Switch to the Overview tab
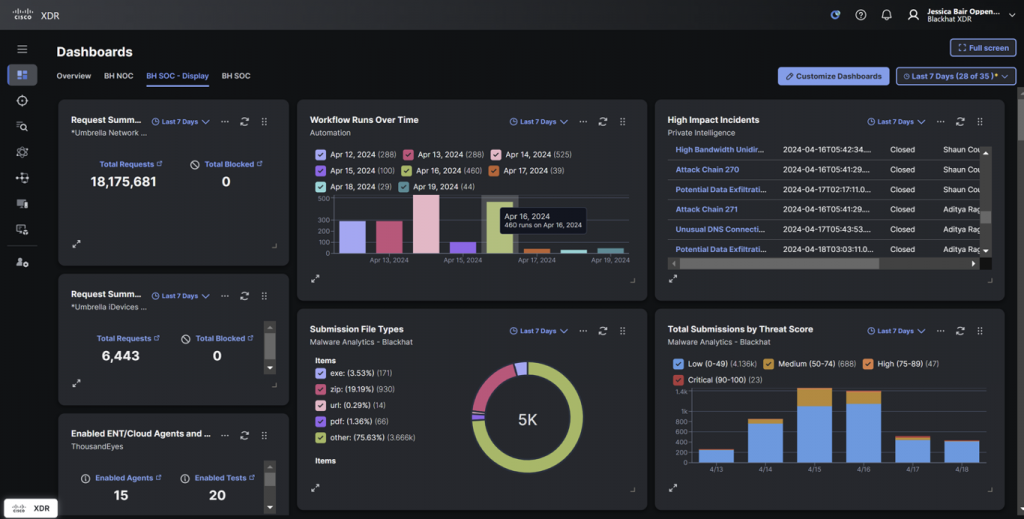Image resolution: width=1024 pixels, height=519 pixels. (74, 76)
